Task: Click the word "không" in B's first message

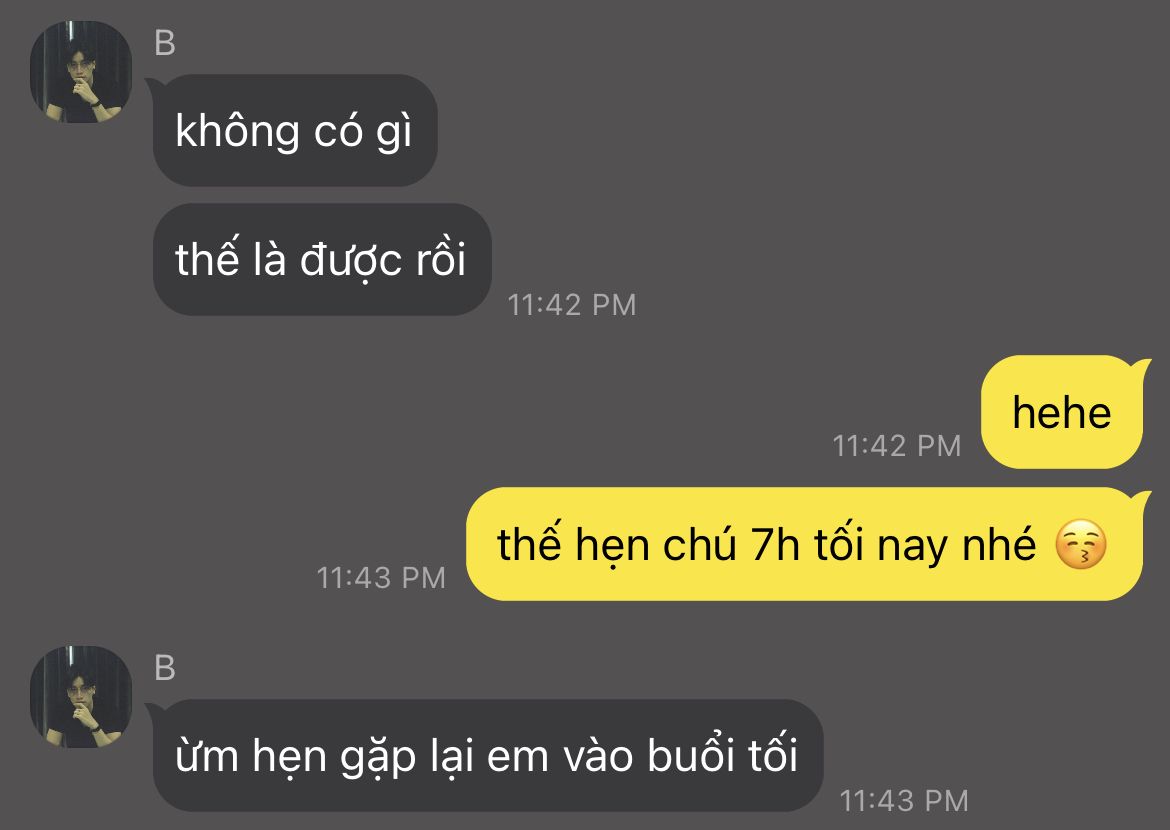Action: [237, 131]
